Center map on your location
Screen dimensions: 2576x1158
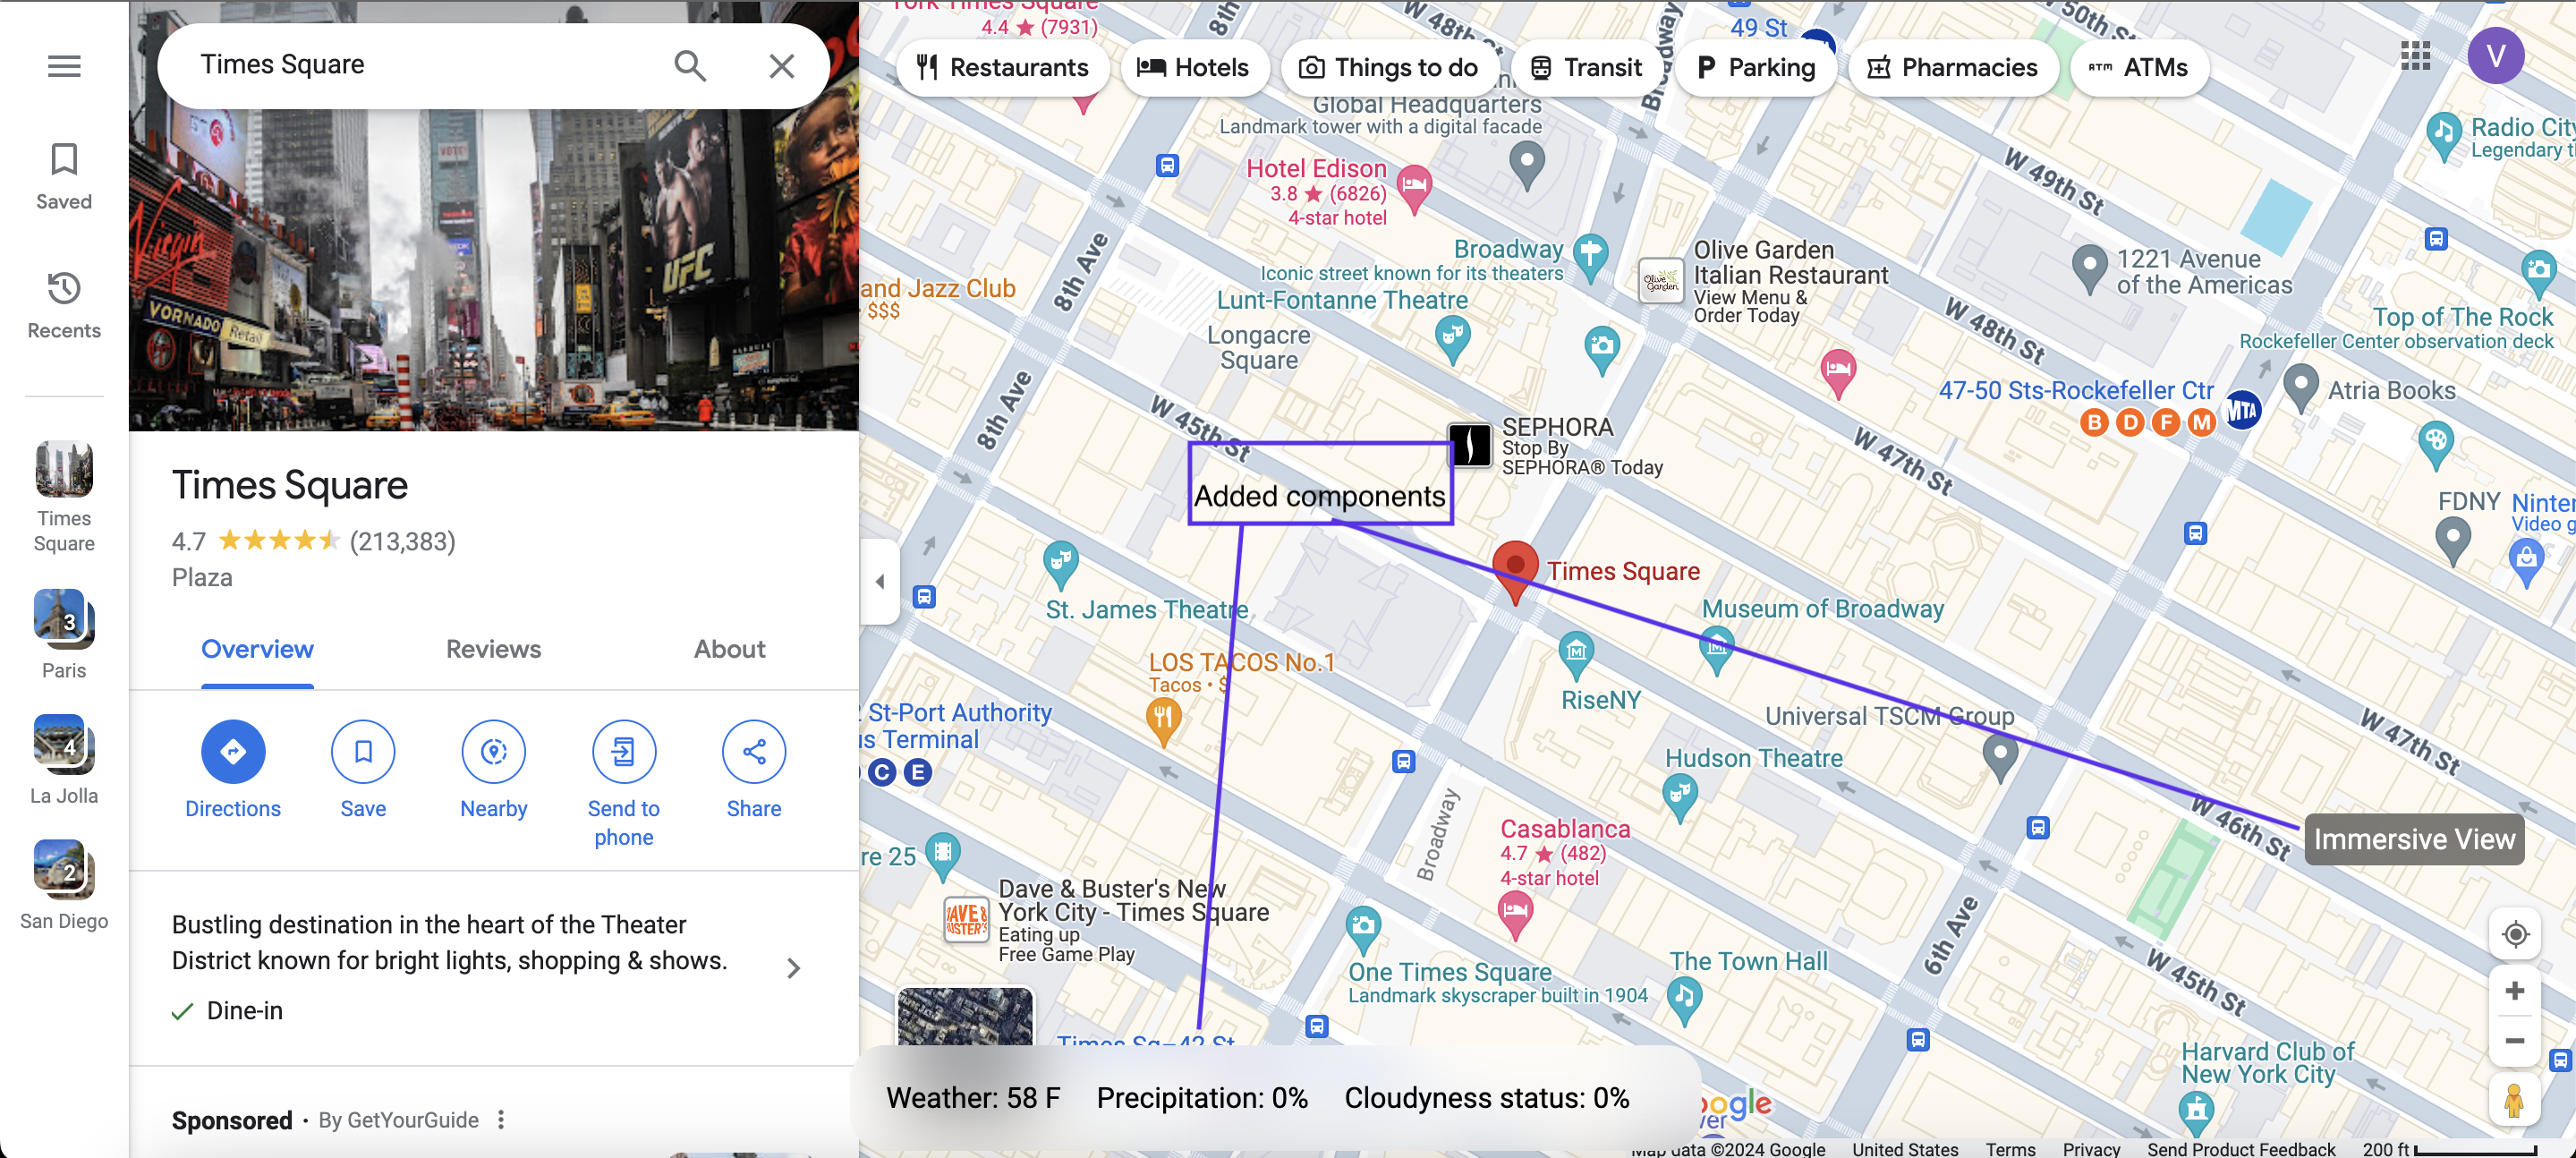[2515, 934]
